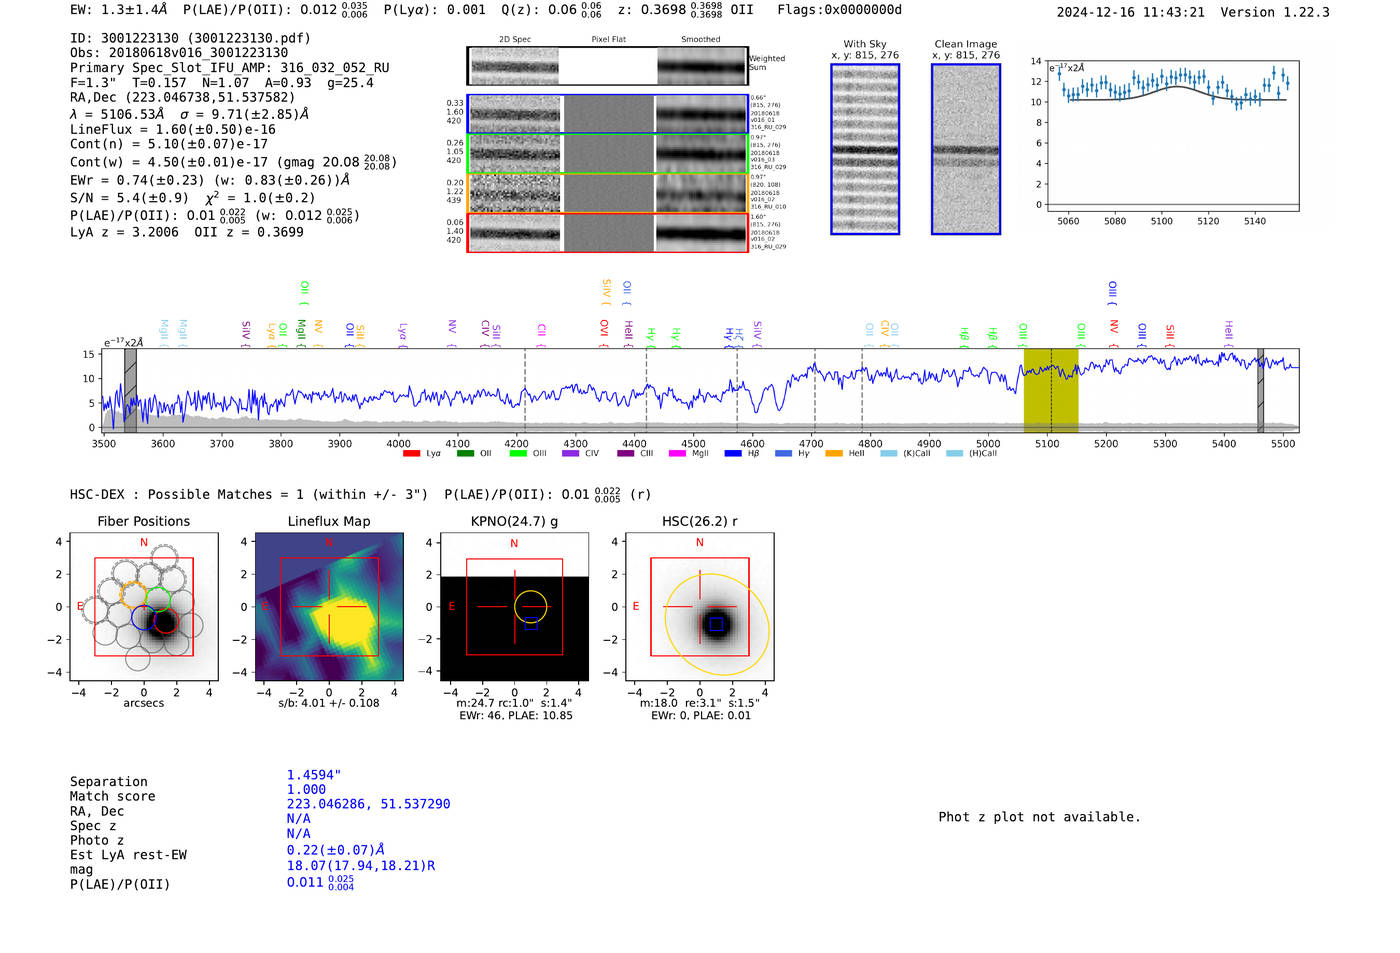Select the Obs: 20180618v016_3001223130 line
The height and width of the screenshot is (953, 1400).
click(179, 52)
